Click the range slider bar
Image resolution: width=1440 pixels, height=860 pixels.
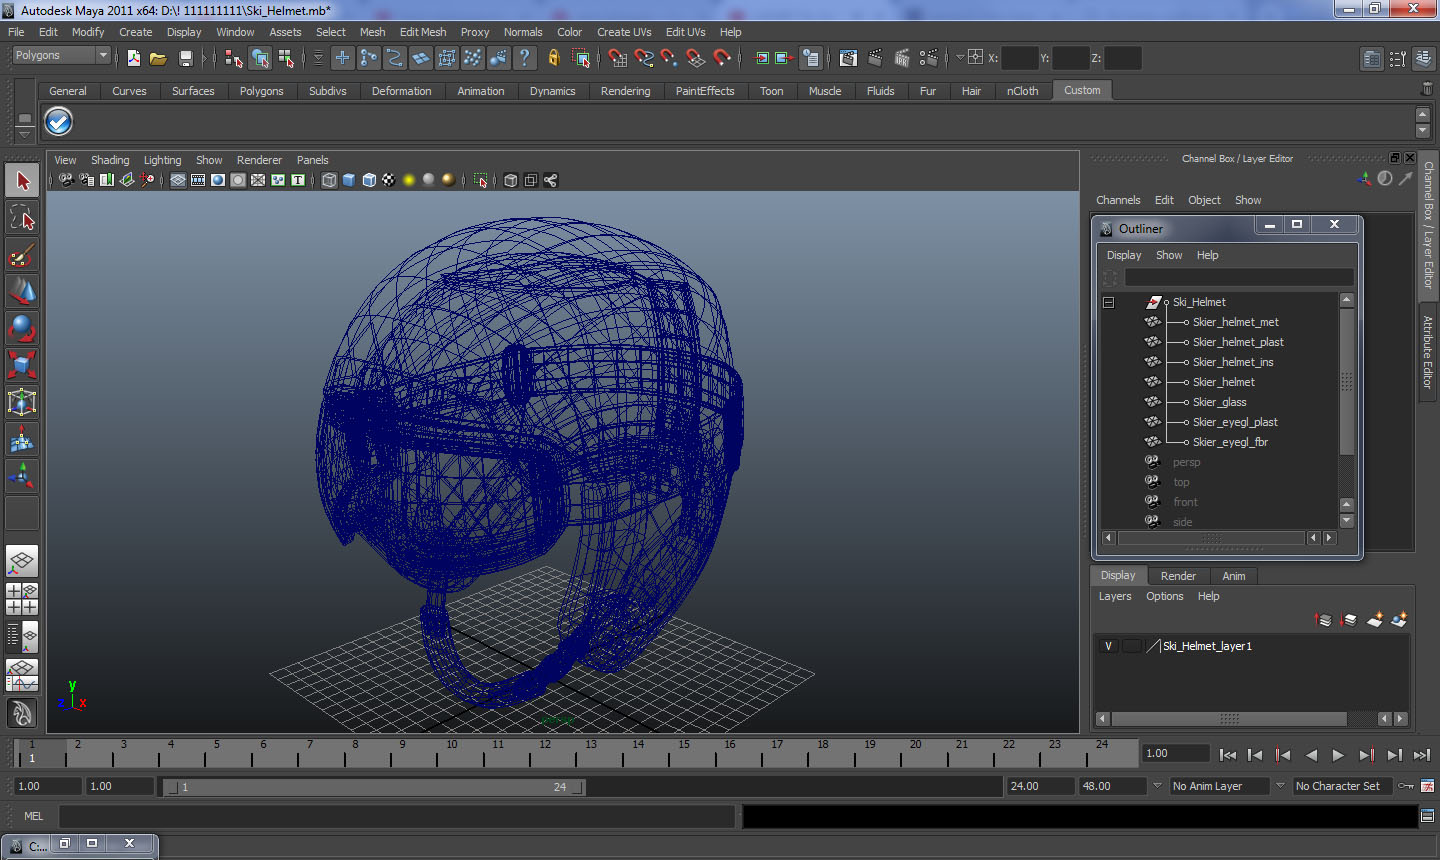pos(375,787)
